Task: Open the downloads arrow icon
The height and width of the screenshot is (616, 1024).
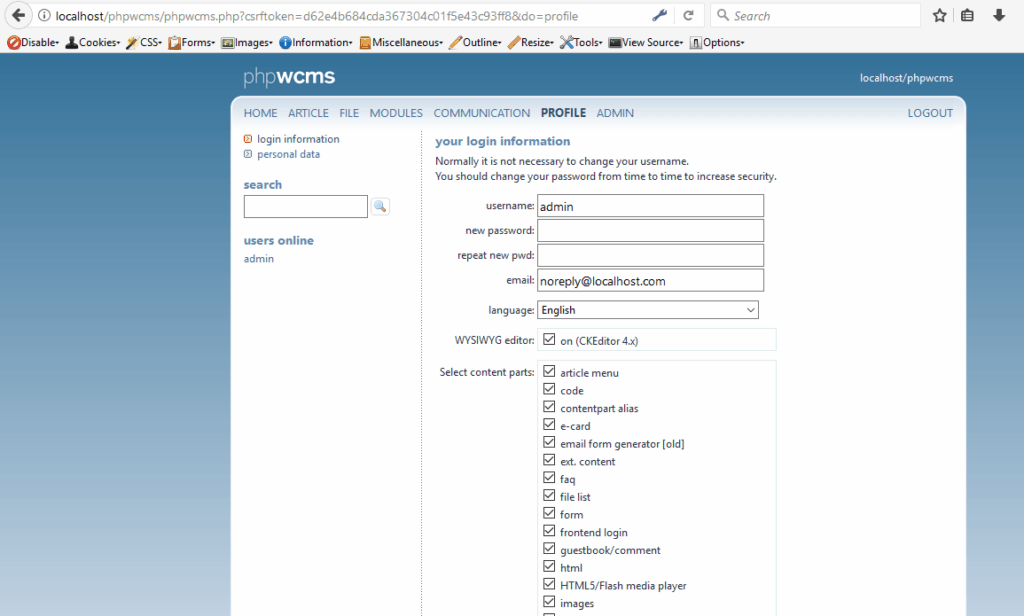Action: coord(999,16)
